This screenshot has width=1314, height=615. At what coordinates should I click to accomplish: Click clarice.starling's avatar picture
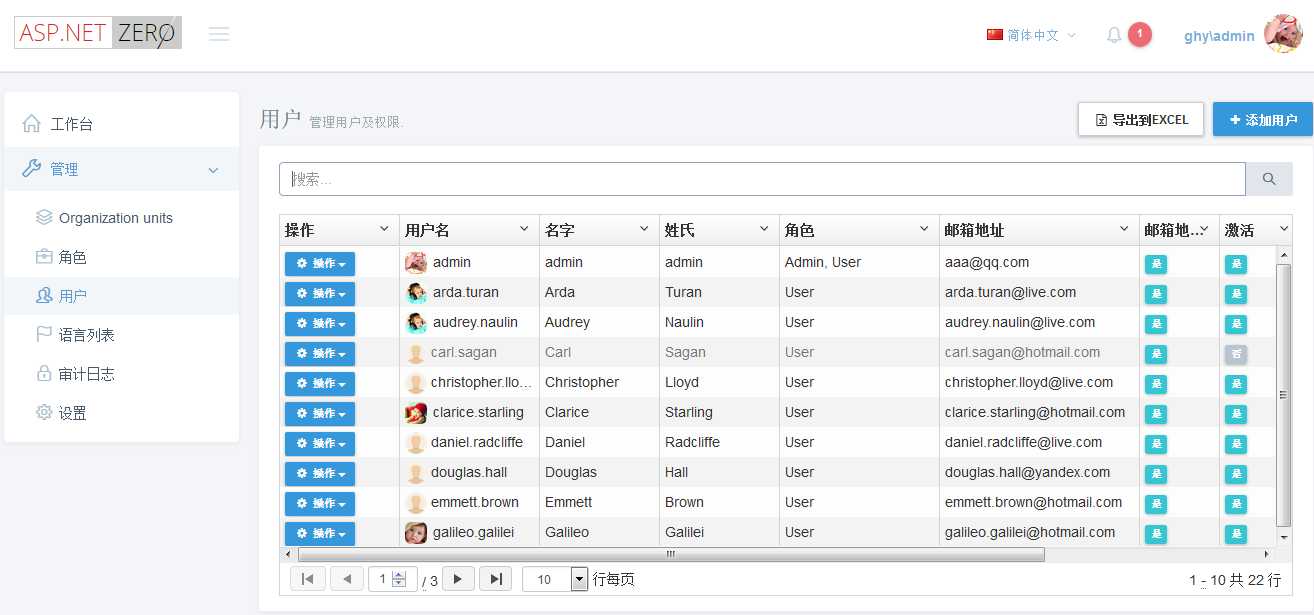coord(416,412)
